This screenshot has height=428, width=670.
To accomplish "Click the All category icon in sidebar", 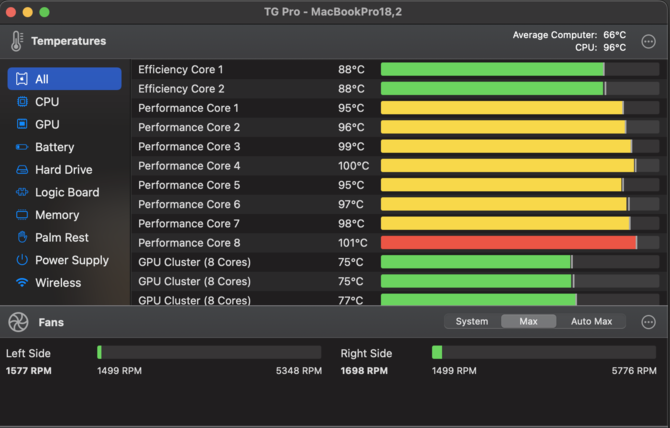I will coord(22,79).
